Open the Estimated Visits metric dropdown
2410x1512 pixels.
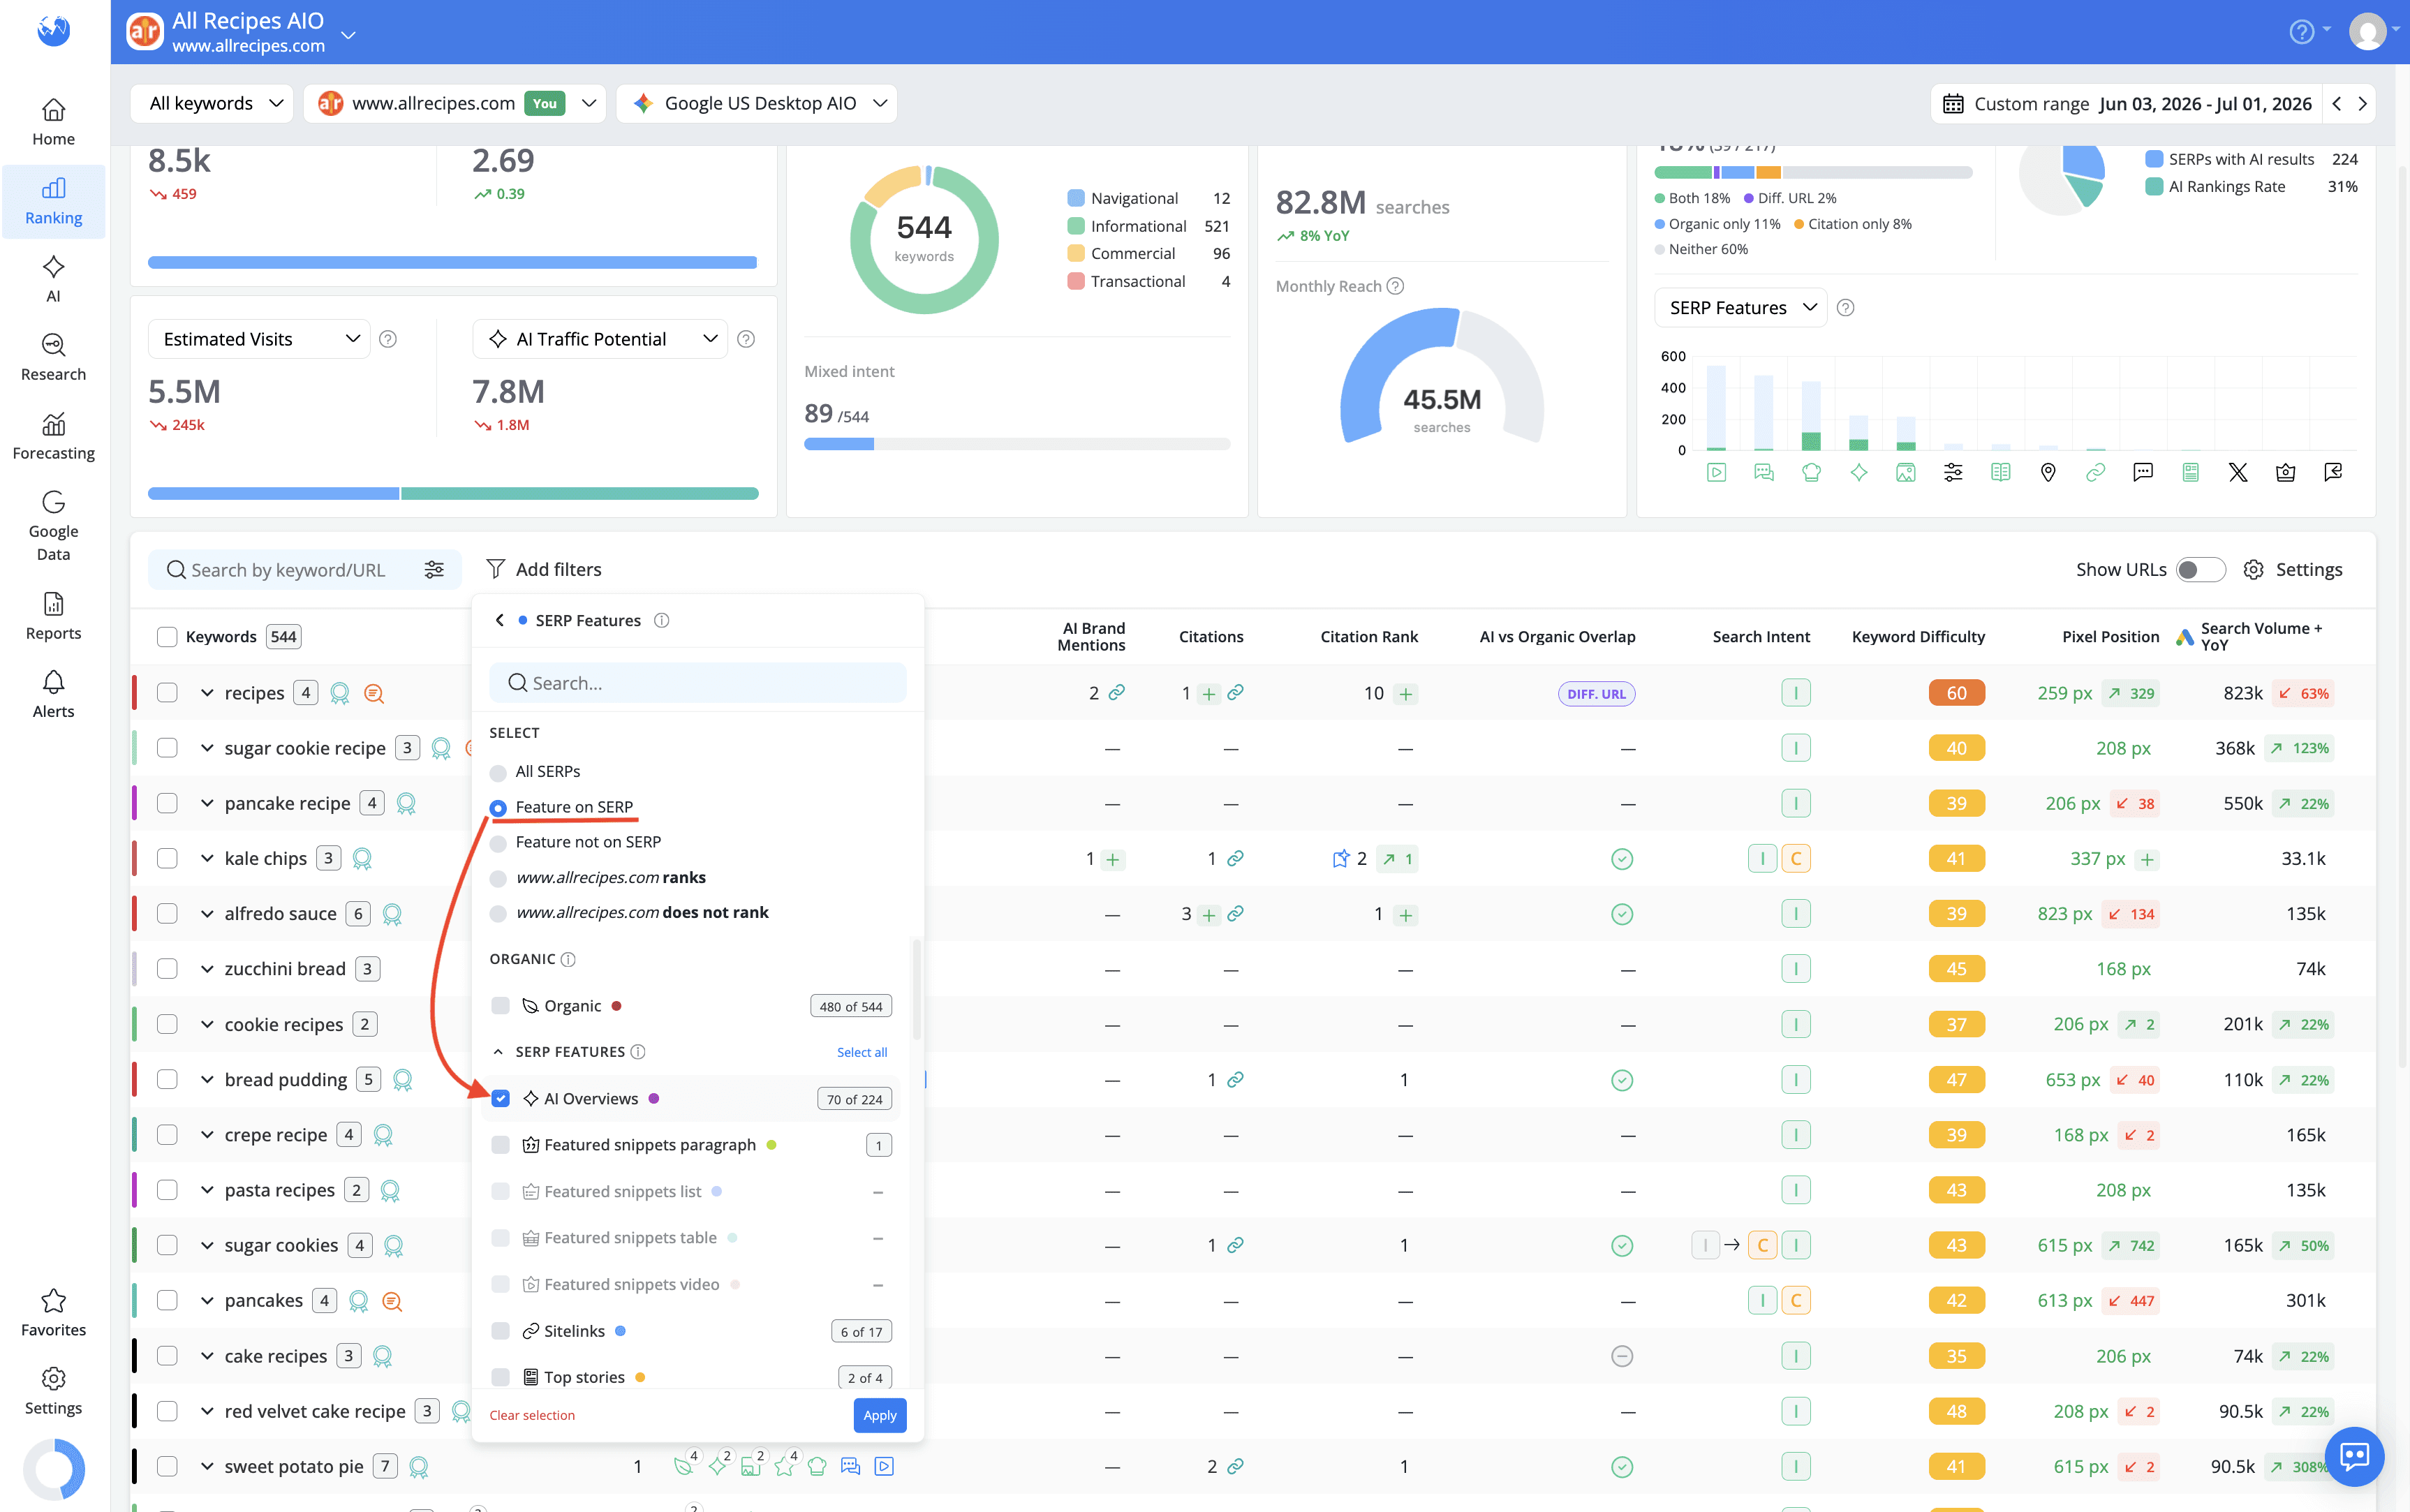click(260, 339)
